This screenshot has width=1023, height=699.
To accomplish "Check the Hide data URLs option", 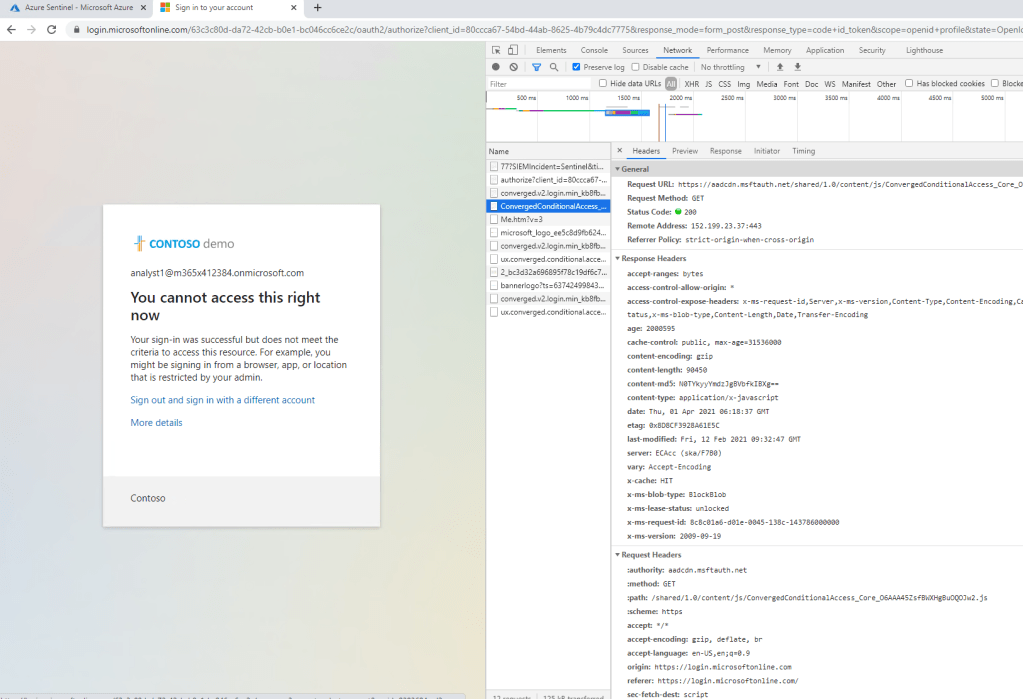I will point(603,84).
